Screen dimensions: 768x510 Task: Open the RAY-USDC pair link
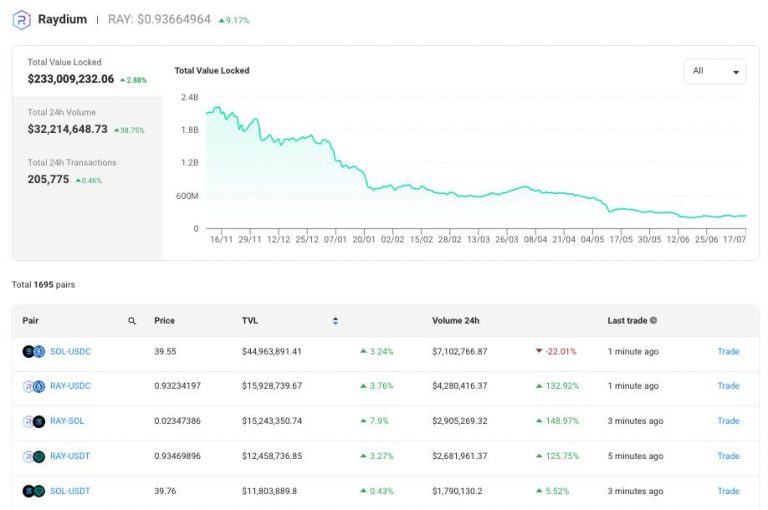[x=70, y=386]
